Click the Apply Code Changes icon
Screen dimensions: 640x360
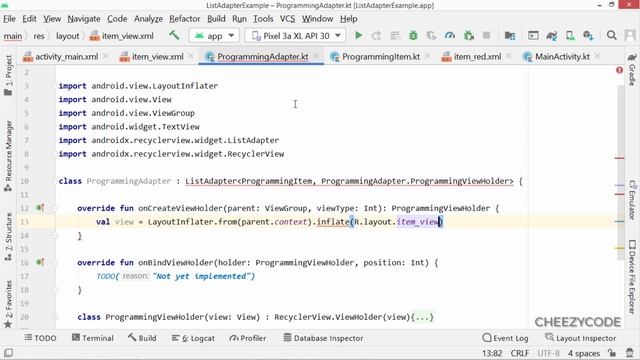(x=395, y=36)
